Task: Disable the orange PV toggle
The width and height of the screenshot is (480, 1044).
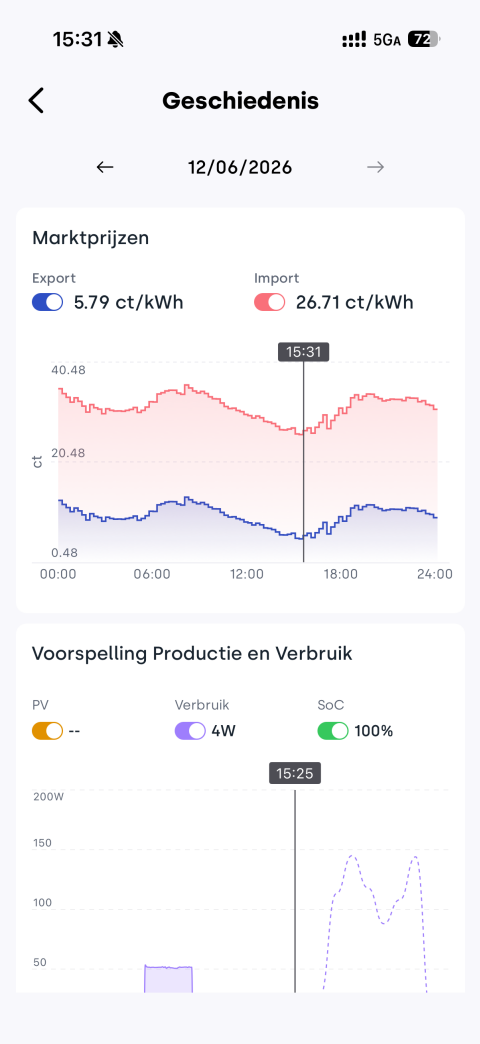Action: pyautogui.click(x=48, y=730)
